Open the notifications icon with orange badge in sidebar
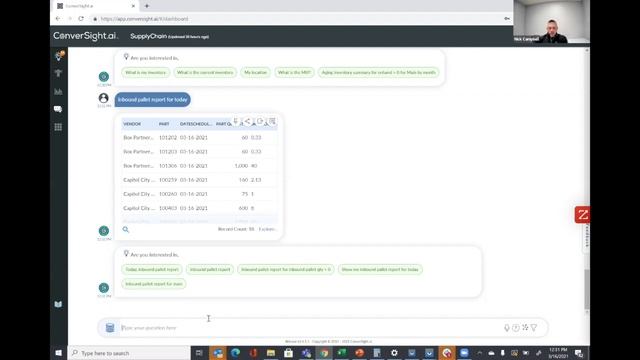Image resolution: width=640 pixels, height=360 pixels. 59,56
